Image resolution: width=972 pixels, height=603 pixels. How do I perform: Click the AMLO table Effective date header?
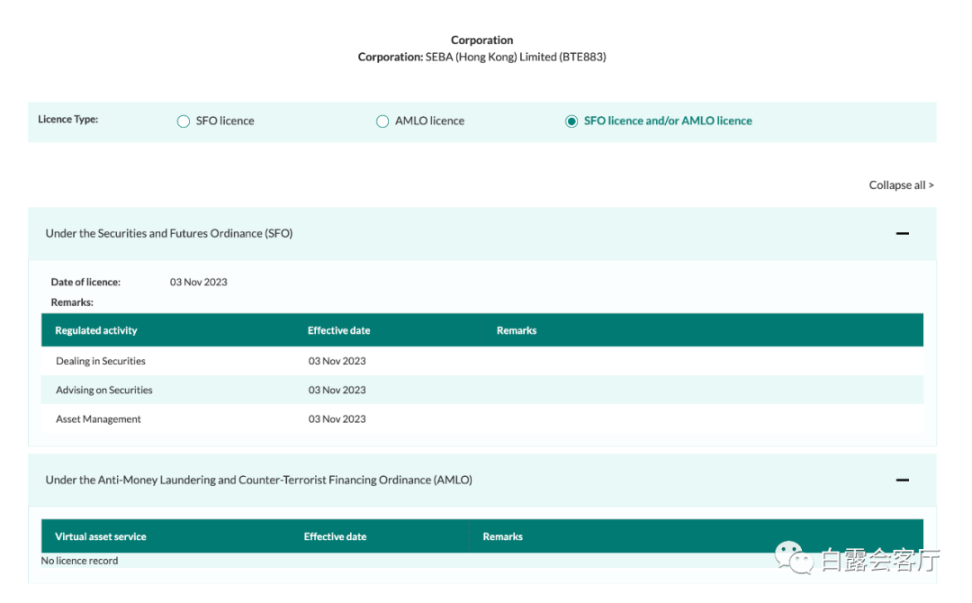[335, 537]
